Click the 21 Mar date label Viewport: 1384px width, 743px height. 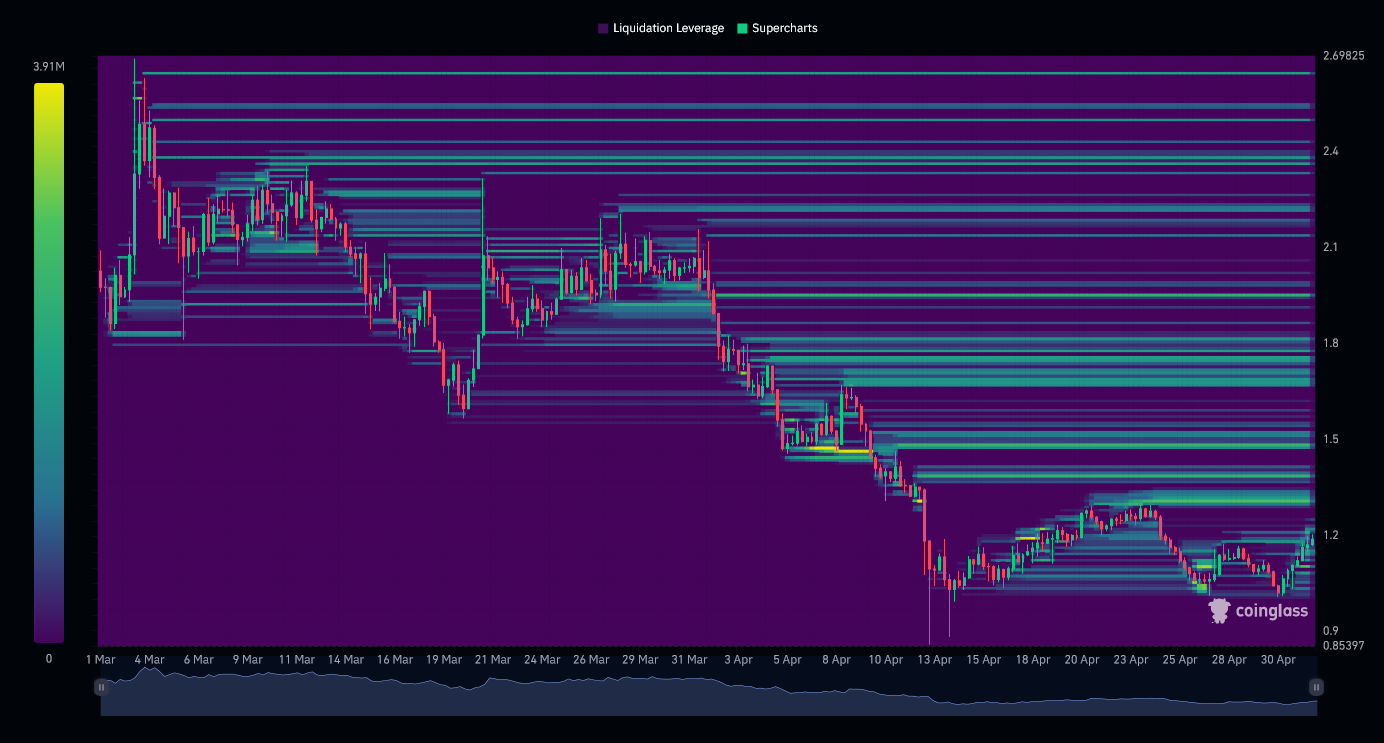click(x=493, y=660)
